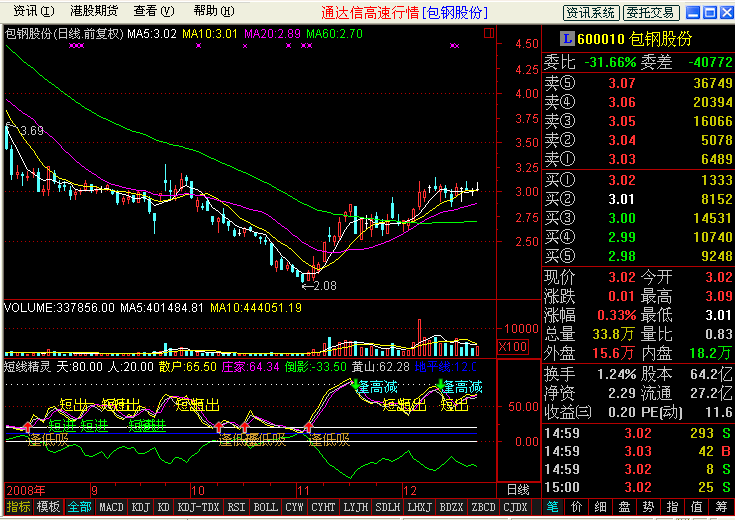
Task: Switch to the KDJ-TDX indicator
Action: pos(198,507)
